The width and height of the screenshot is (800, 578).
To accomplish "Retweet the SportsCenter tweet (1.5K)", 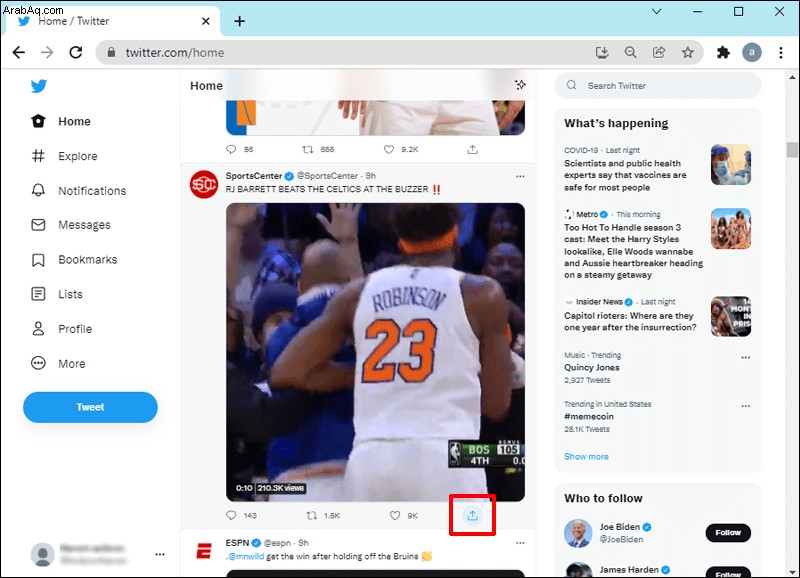I will point(311,515).
